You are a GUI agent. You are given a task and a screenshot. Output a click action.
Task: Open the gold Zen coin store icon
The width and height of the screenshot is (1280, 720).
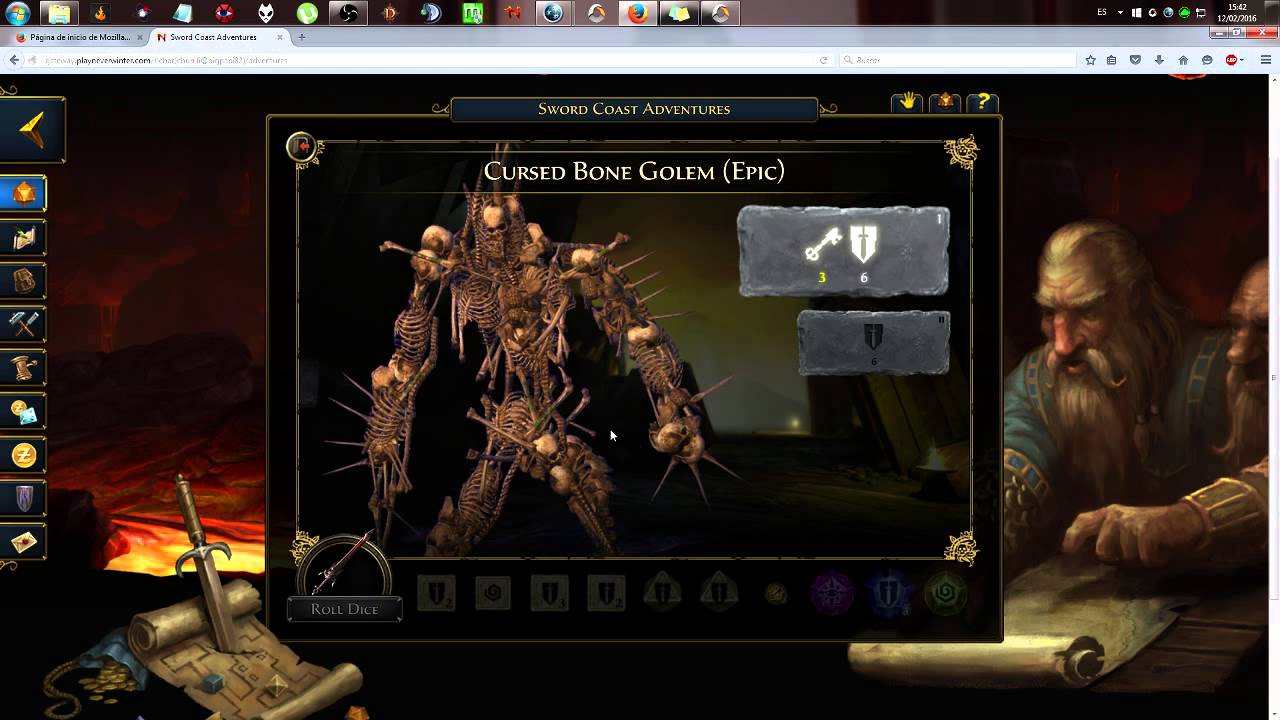pyautogui.click(x=24, y=455)
